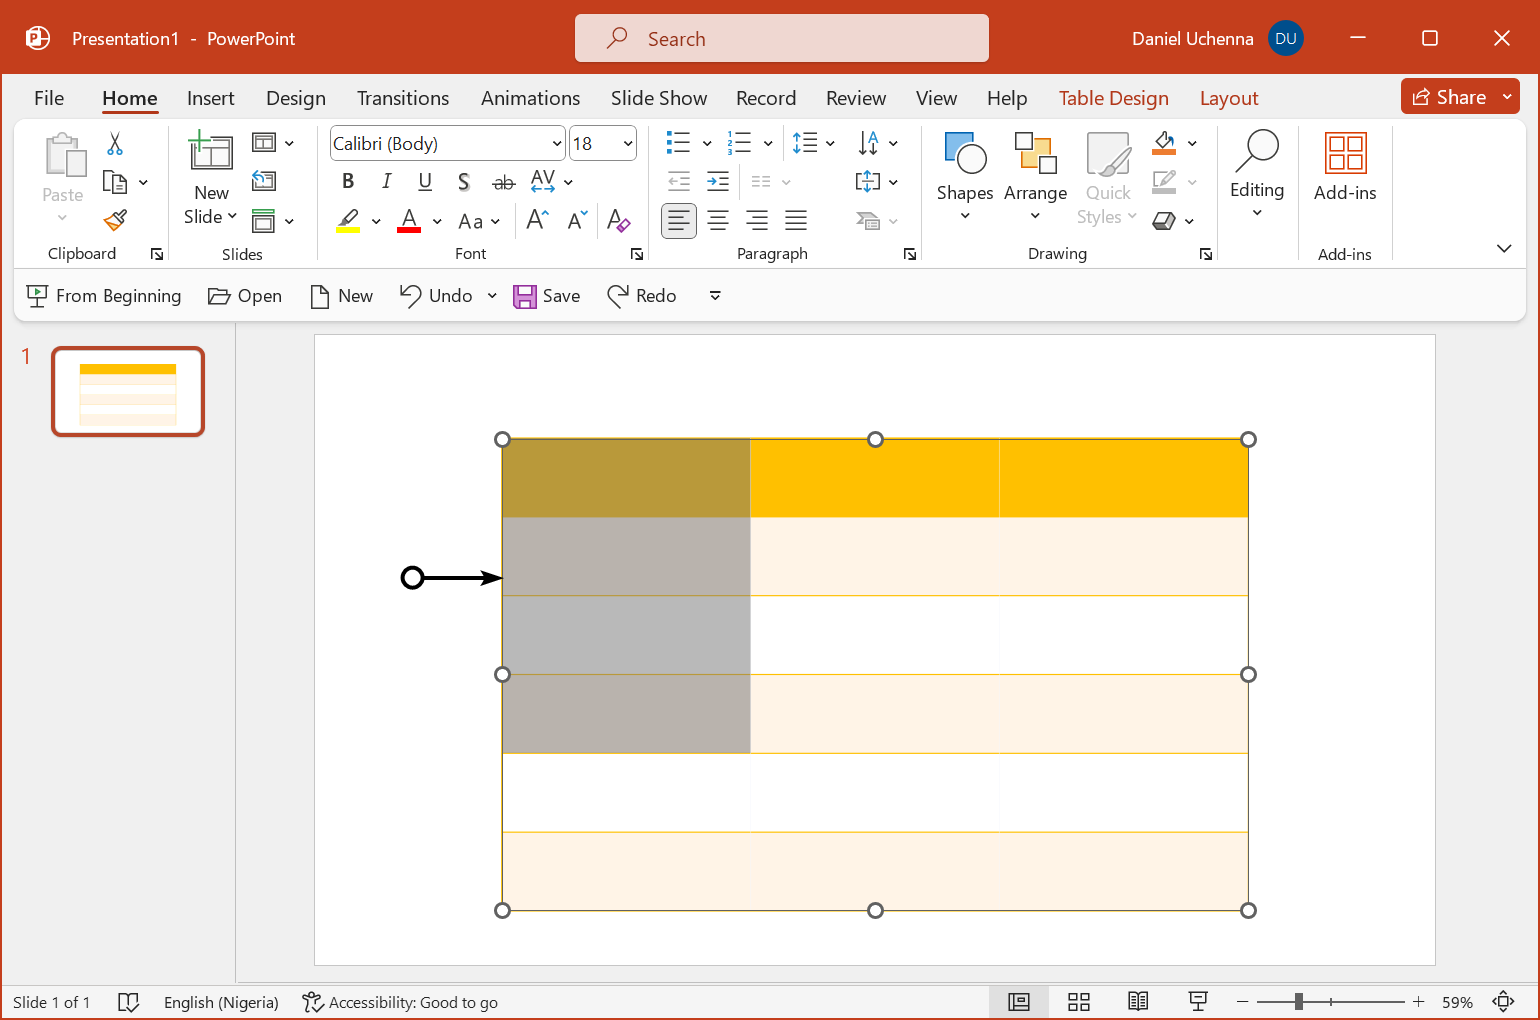The height and width of the screenshot is (1020, 1540).
Task: Toggle Bold formatting
Action: click(x=348, y=182)
